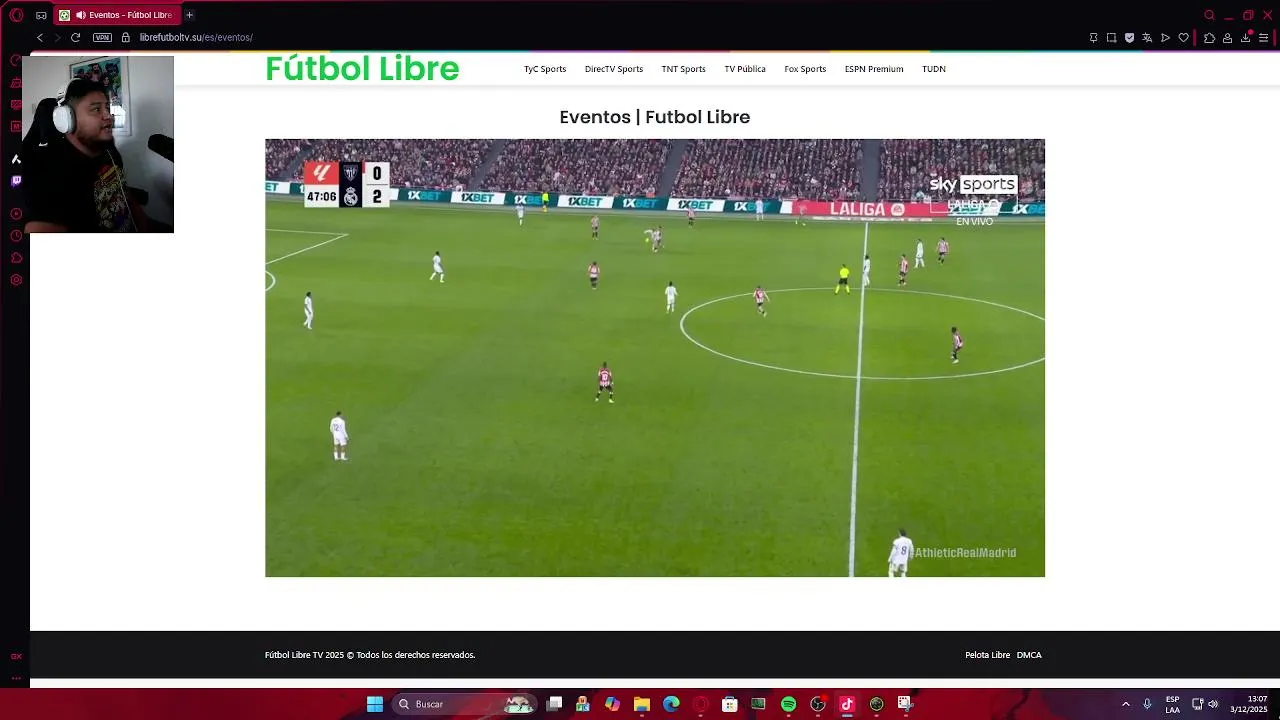This screenshot has height=720, width=1280.
Task: Click the streamer webcam overlay
Action: (98, 144)
